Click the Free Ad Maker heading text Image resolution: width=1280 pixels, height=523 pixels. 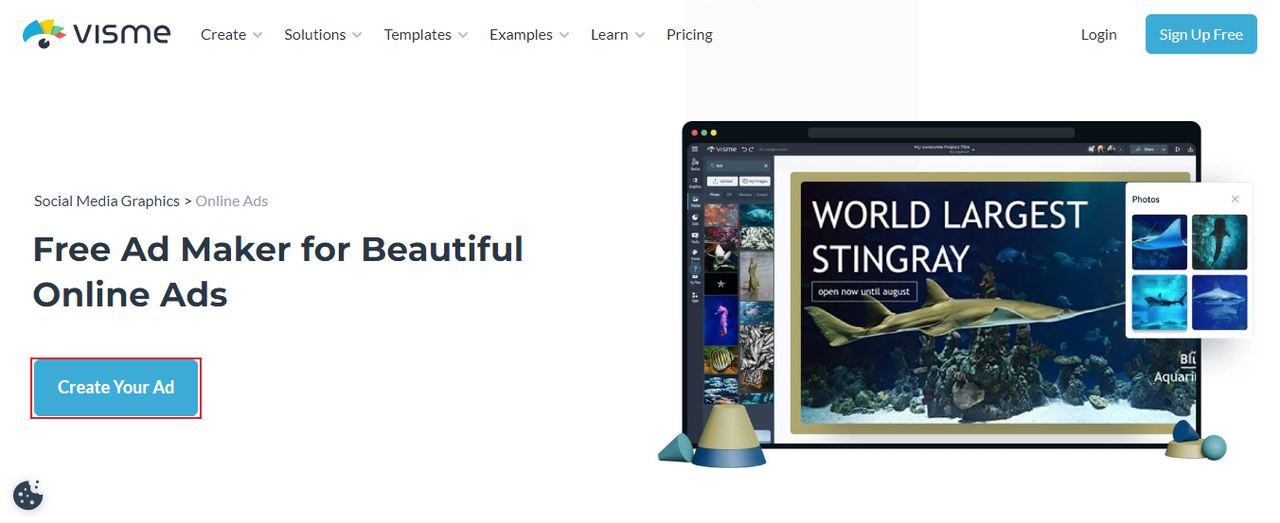click(x=278, y=271)
